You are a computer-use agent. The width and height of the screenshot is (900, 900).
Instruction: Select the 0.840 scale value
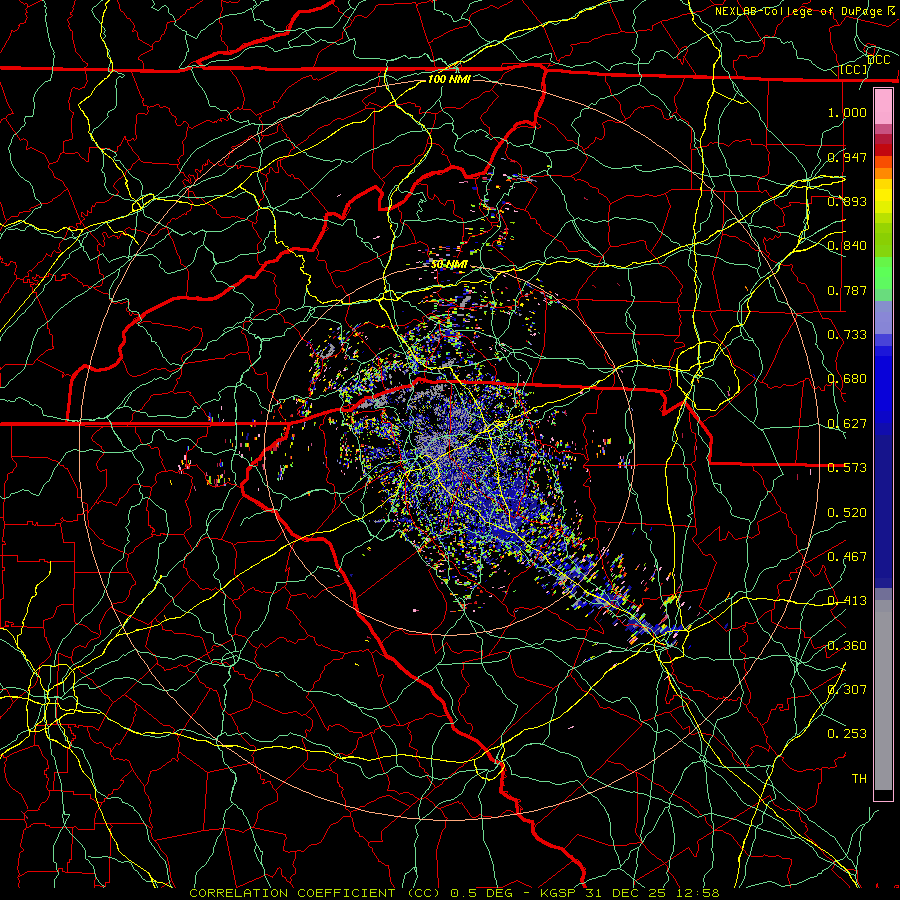[x=847, y=246]
